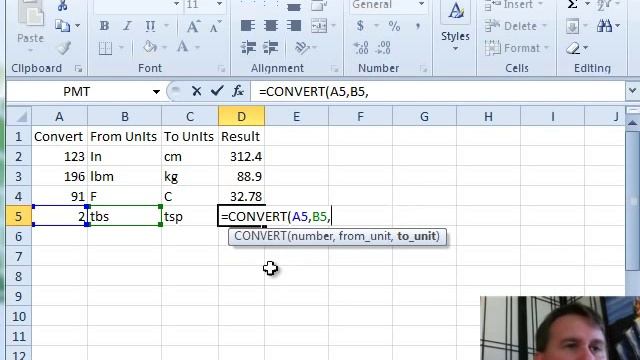640x360 pixels.
Task: Click the Paste button
Action: [30, 24]
